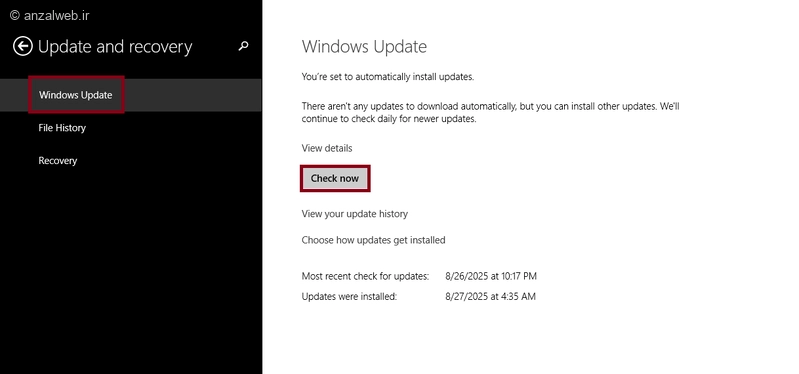Open Choose how updates get installed
Viewport: 799px width, 374px height.
(374, 240)
